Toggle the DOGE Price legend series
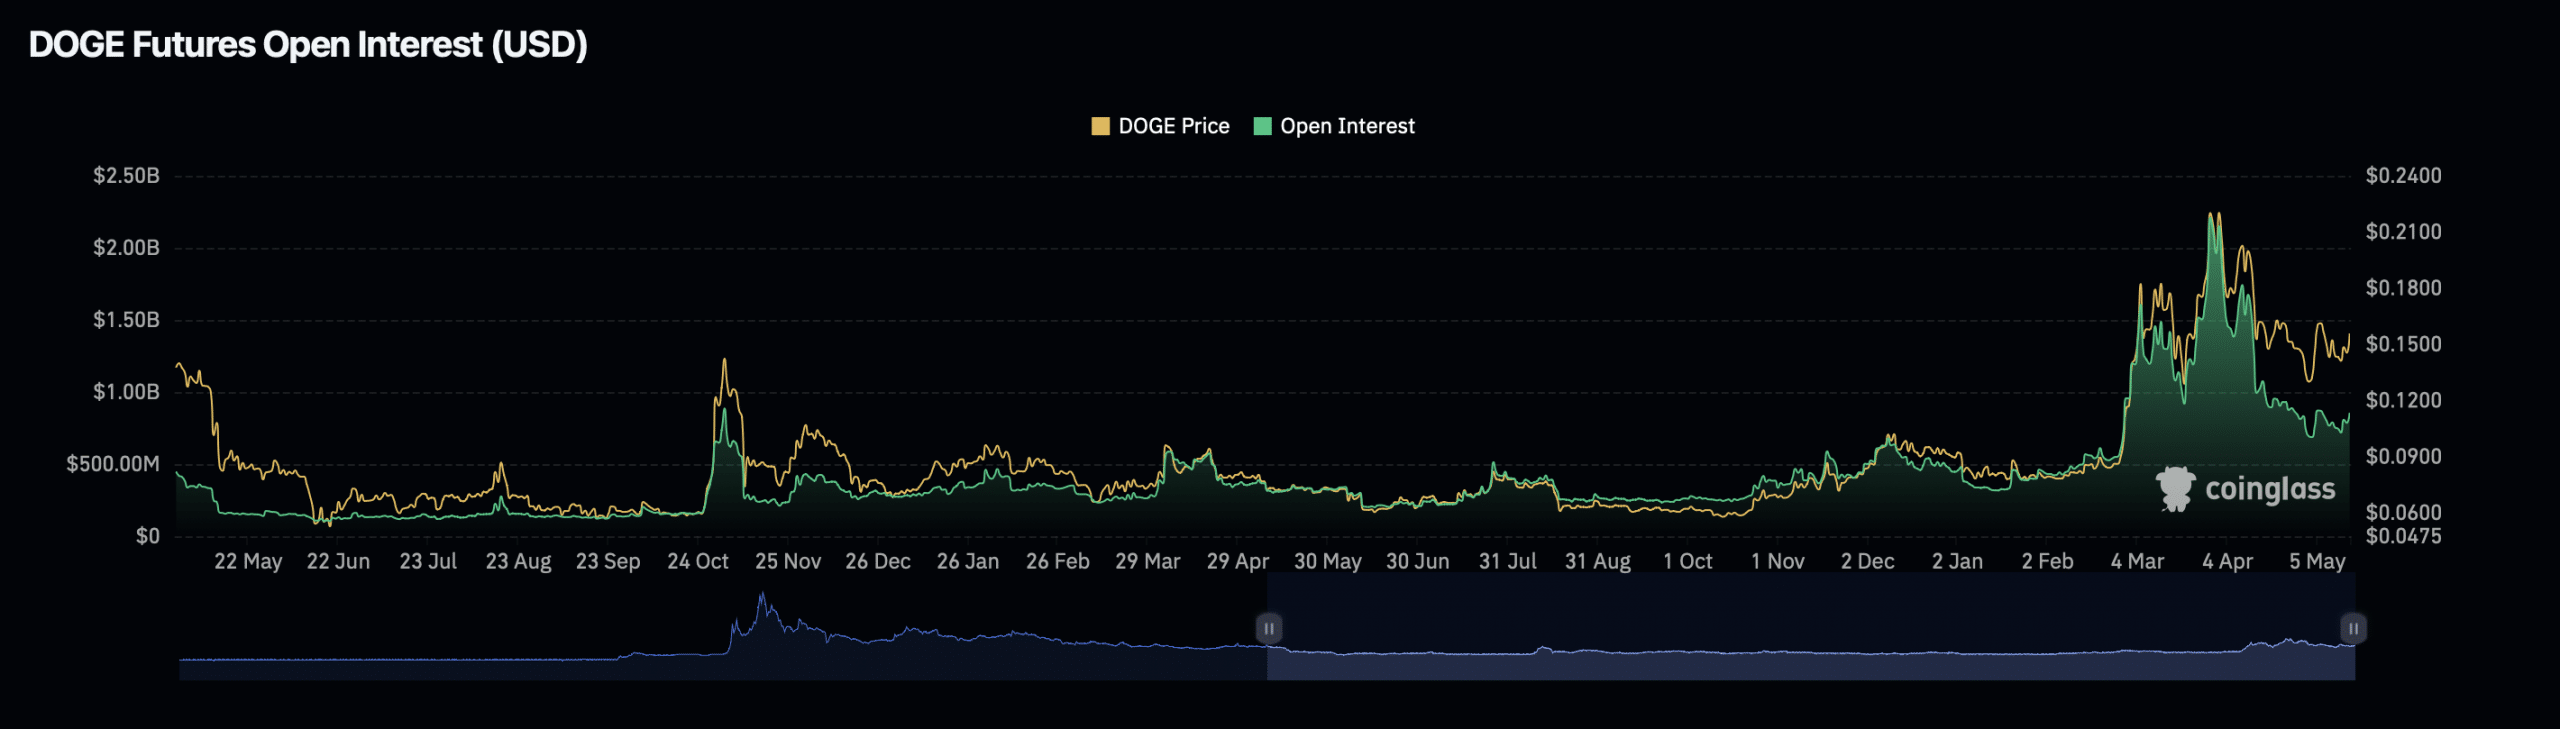 pyautogui.click(x=1160, y=126)
